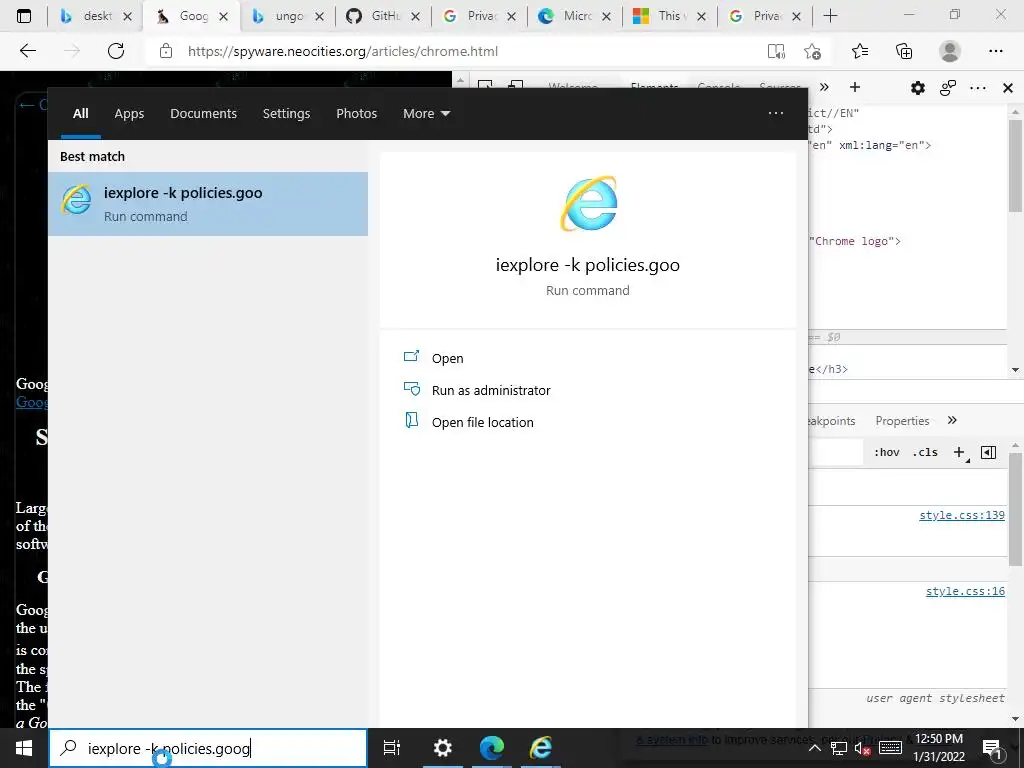Toggle .cls class editor

[x=925, y=452]
